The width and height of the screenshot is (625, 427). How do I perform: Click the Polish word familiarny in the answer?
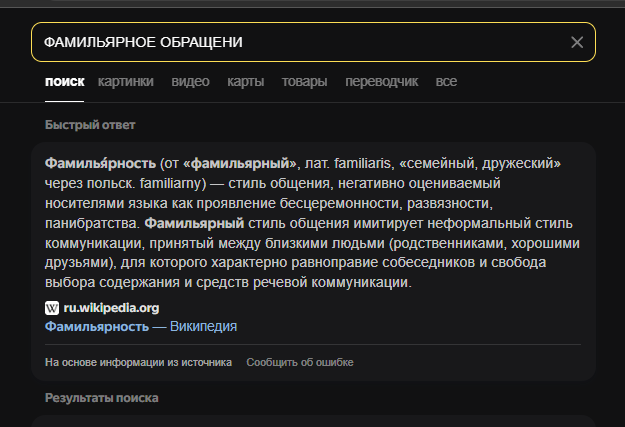(171, 183)
